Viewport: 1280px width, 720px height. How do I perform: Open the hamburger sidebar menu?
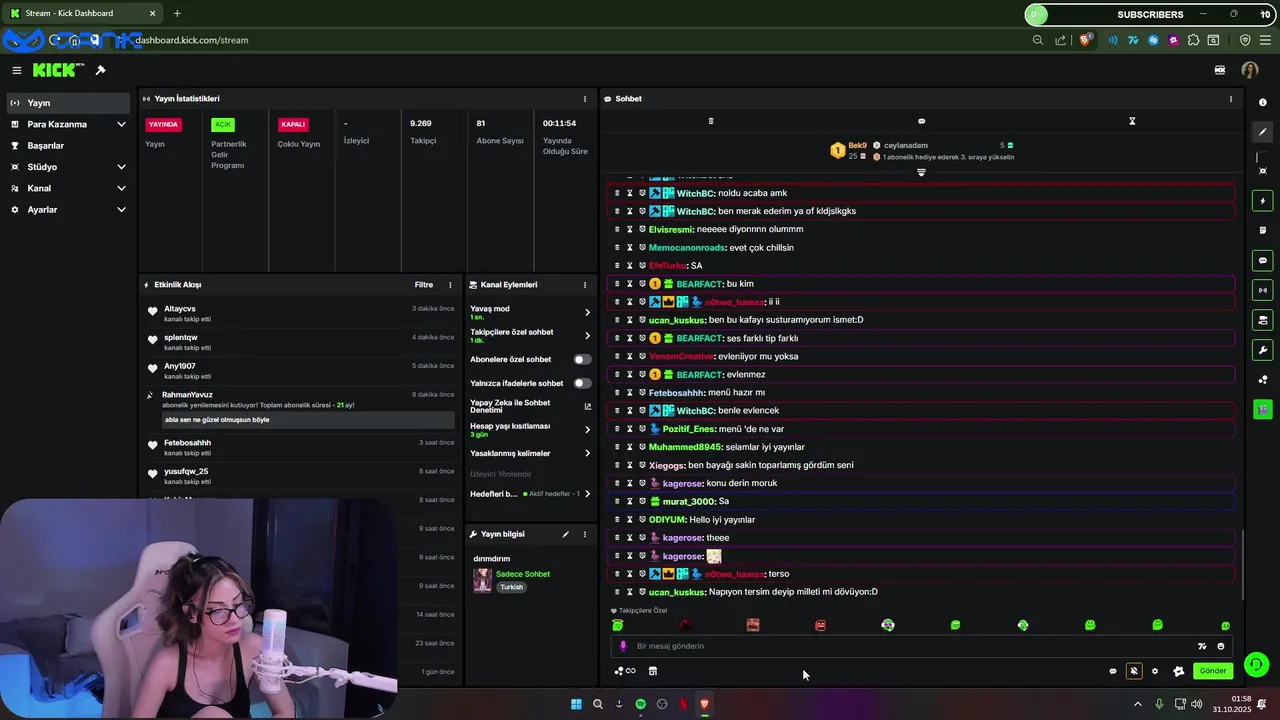pyautogui.click(x=17, y=70)
